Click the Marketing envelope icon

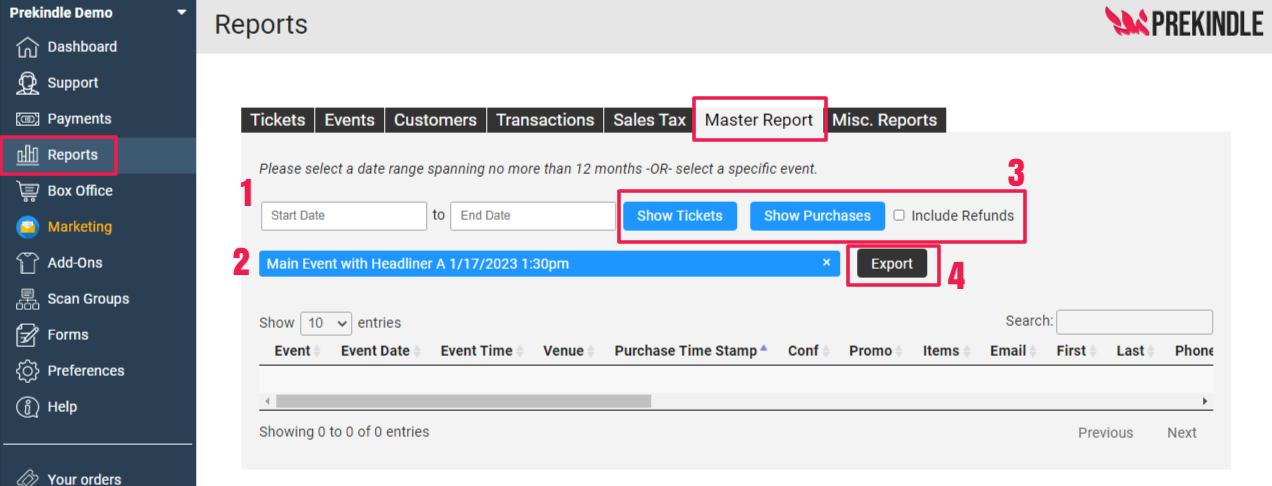[x=27, y=227]
